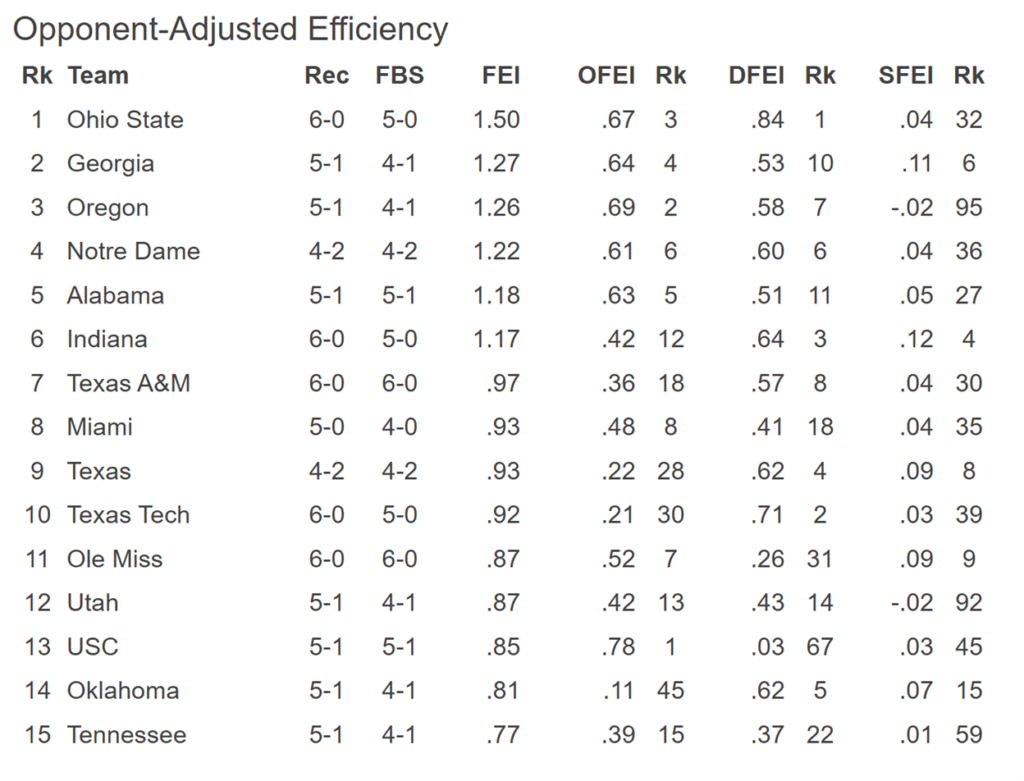
Task: Select the Texas Tech team name
Action: click(x=128, y=515)
